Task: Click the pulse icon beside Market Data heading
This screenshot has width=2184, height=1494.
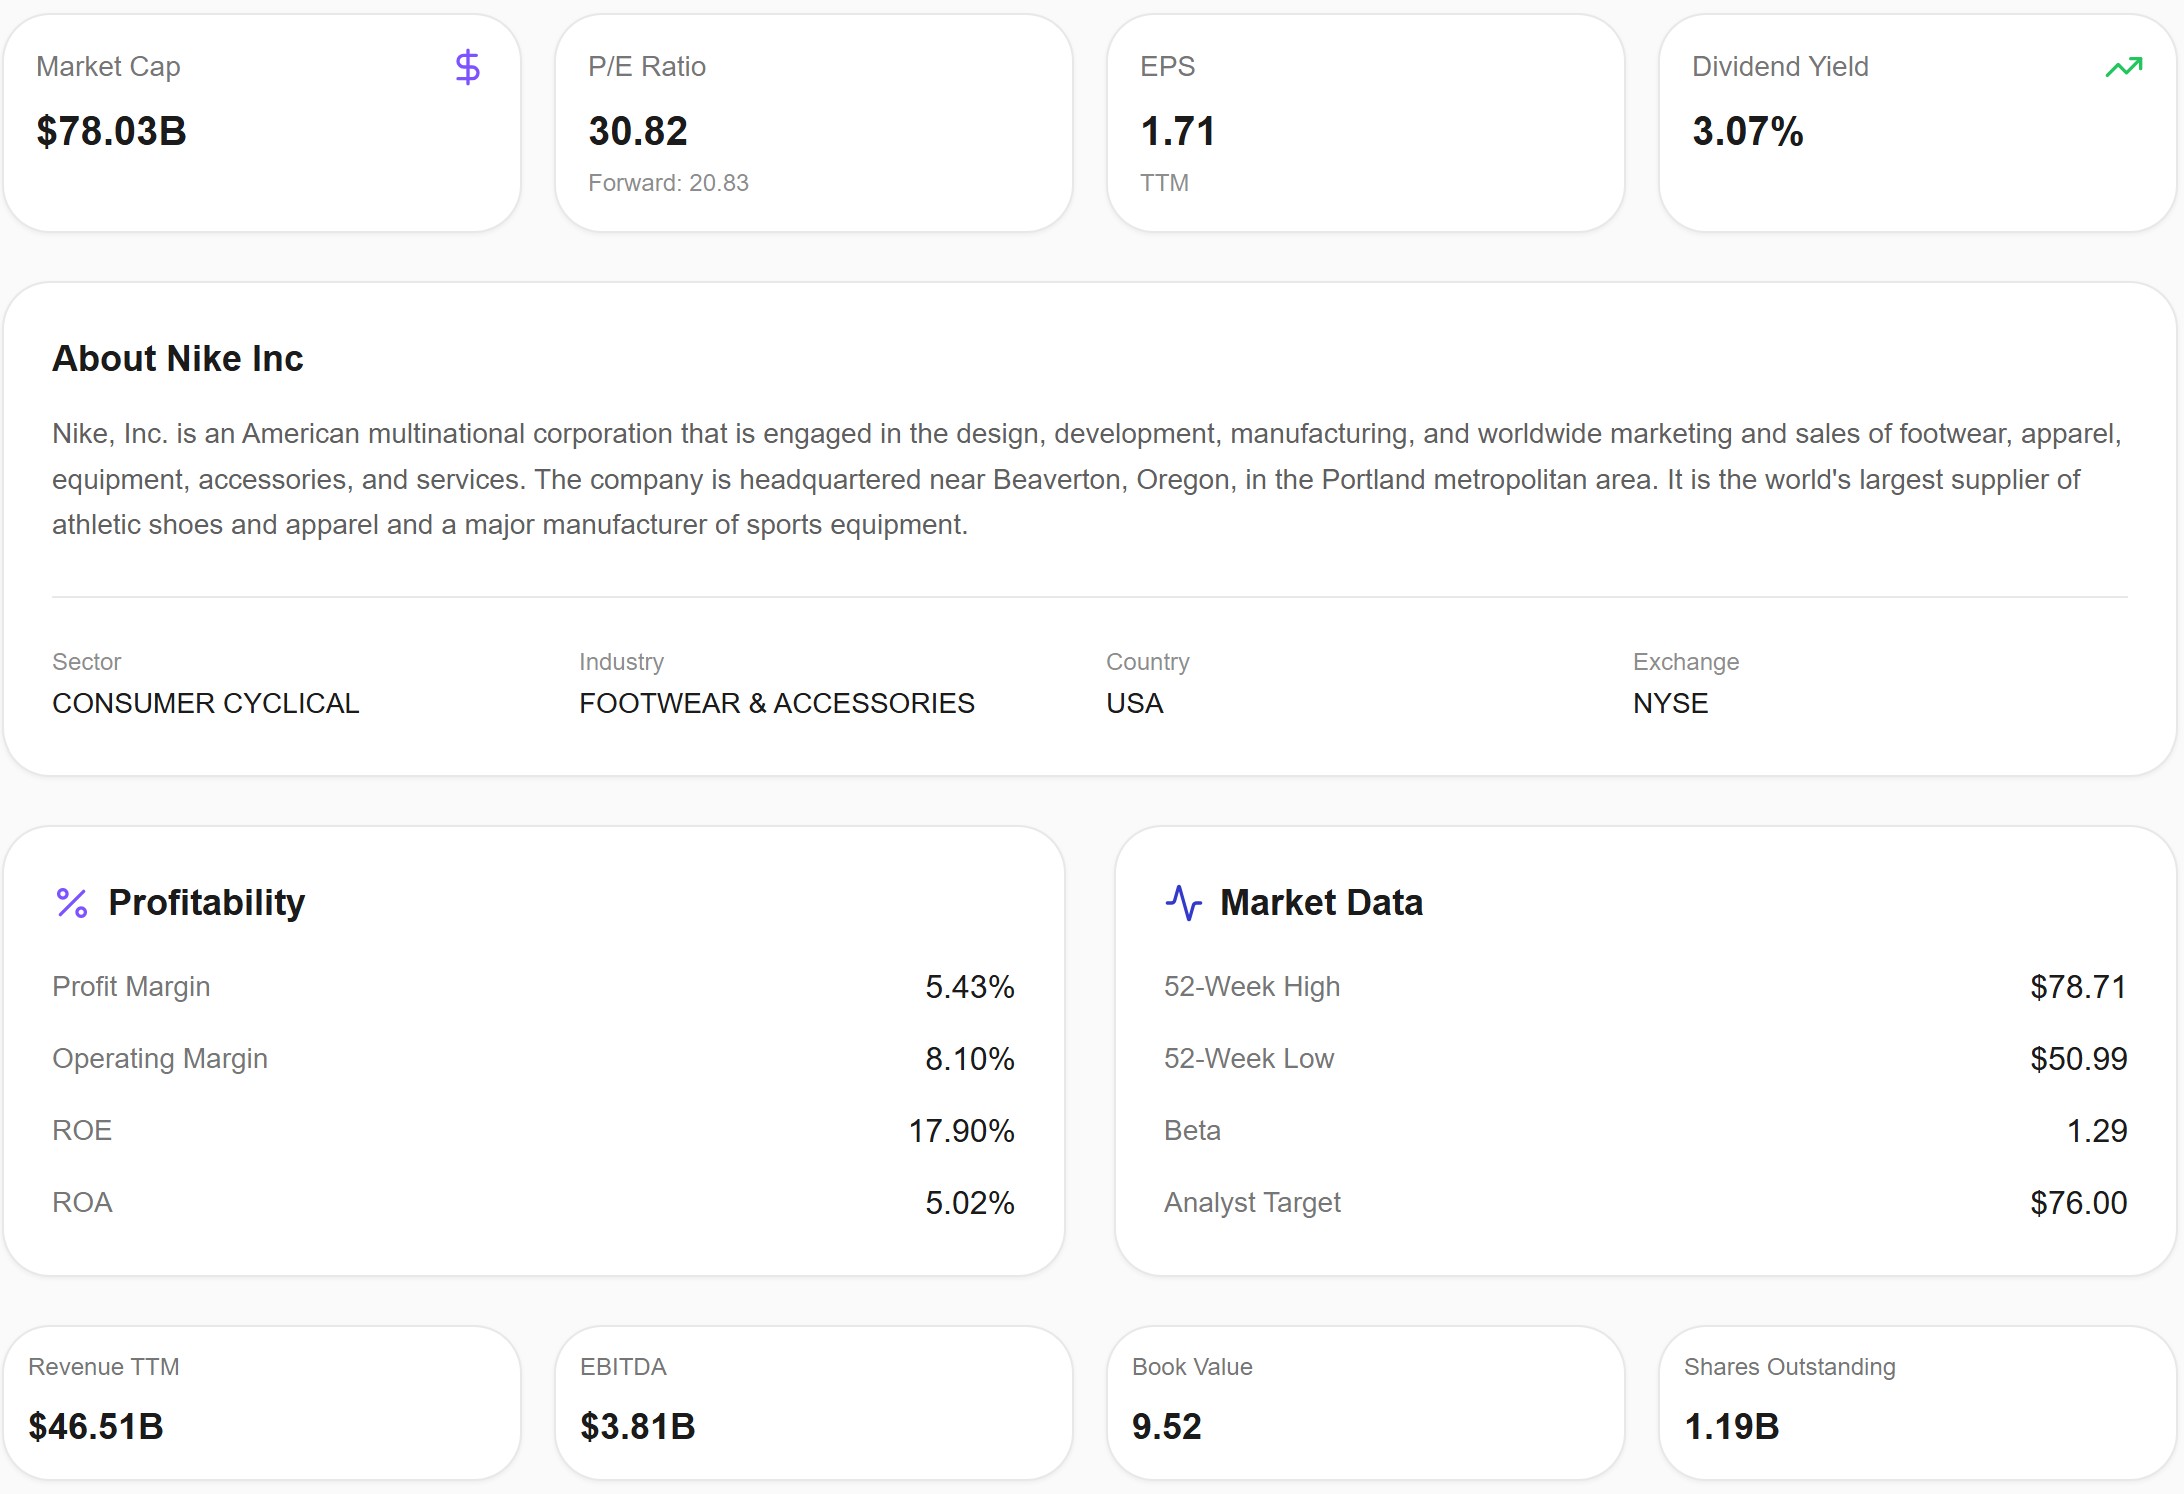Action: click(x=1183, y=902)
